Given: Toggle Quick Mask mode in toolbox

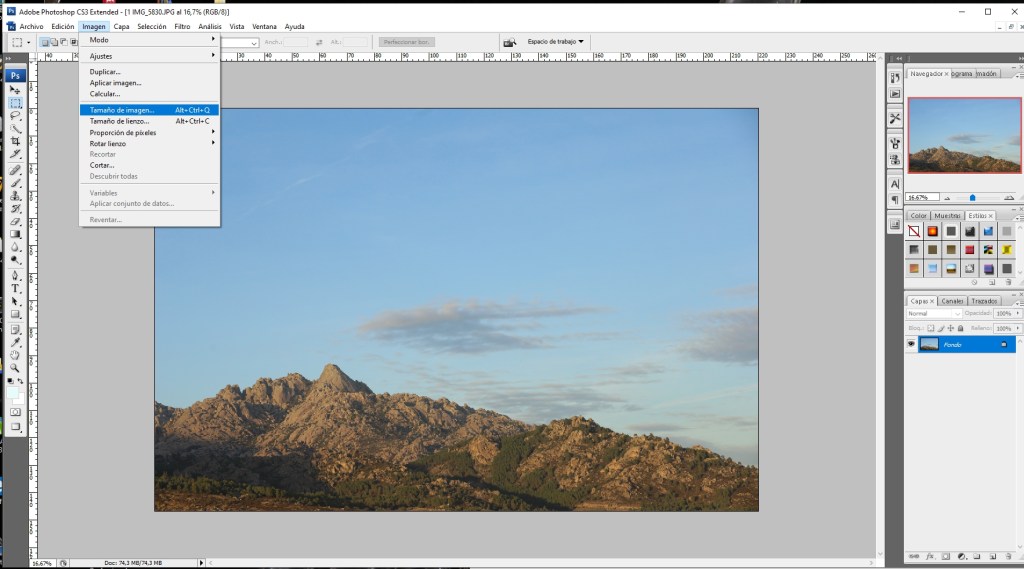Looking at the screenshot, I should pos(16,411).
